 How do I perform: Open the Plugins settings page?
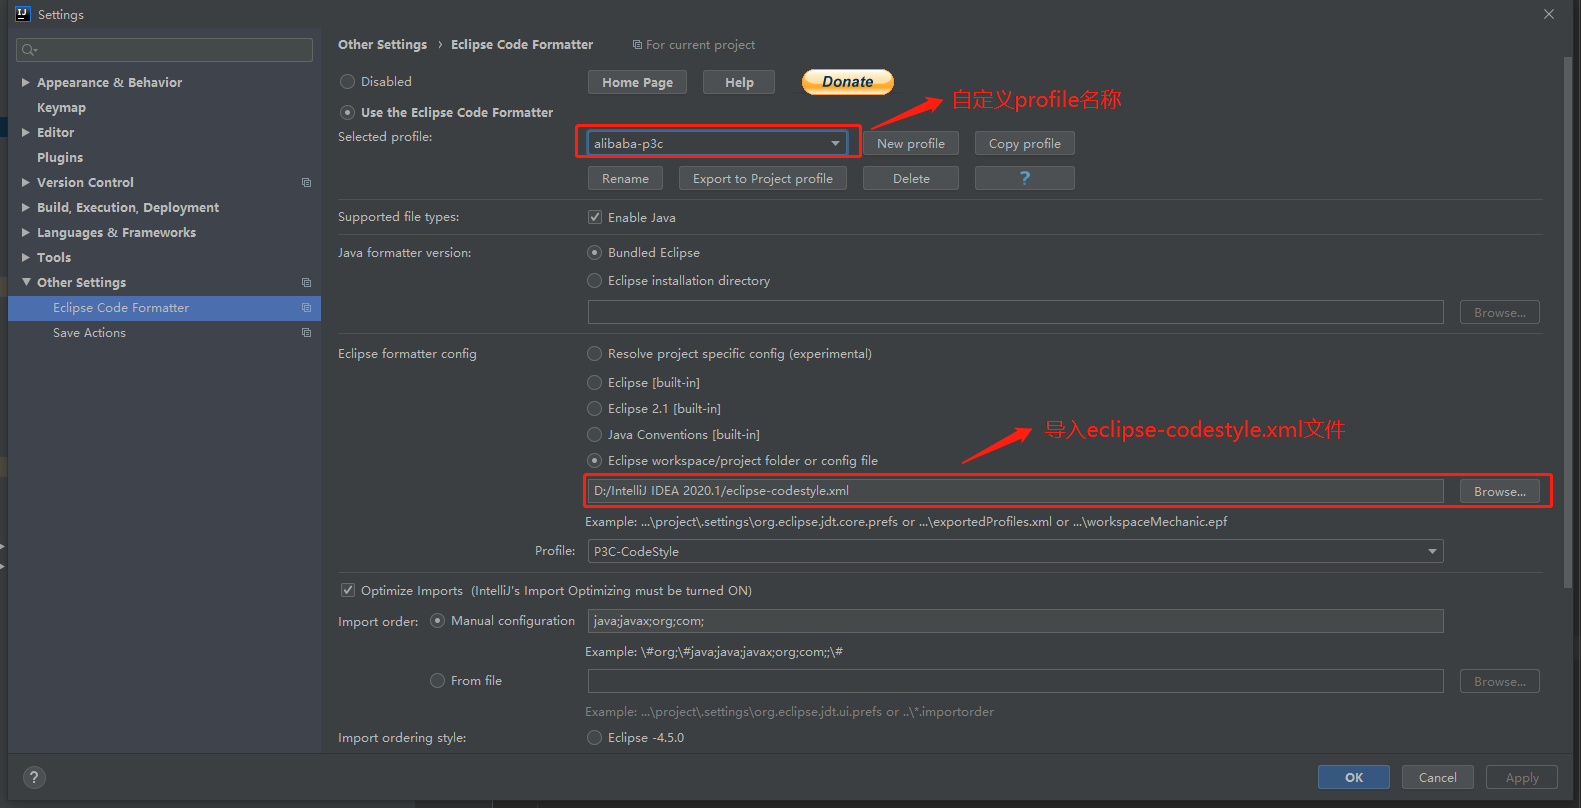(60, 158)
